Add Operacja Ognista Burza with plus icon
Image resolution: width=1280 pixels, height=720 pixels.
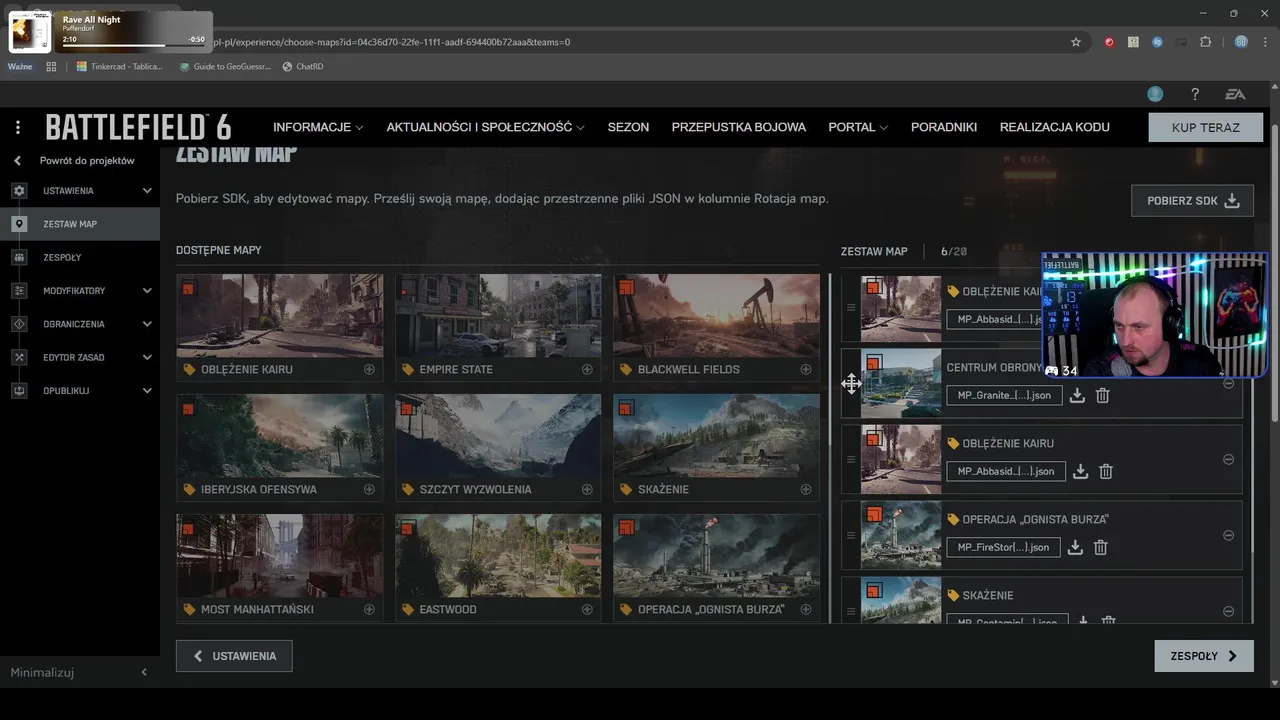pos(805,609)
